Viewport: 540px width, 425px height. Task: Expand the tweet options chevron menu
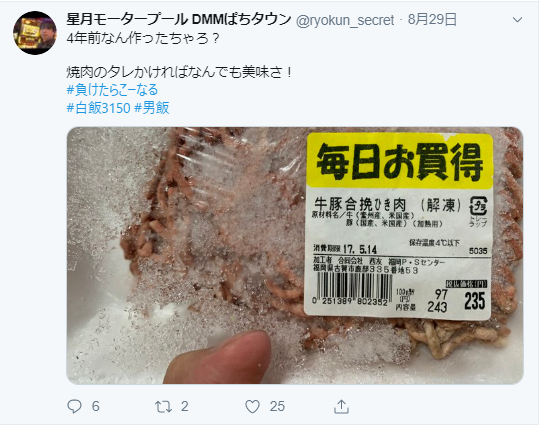point(517,20)
